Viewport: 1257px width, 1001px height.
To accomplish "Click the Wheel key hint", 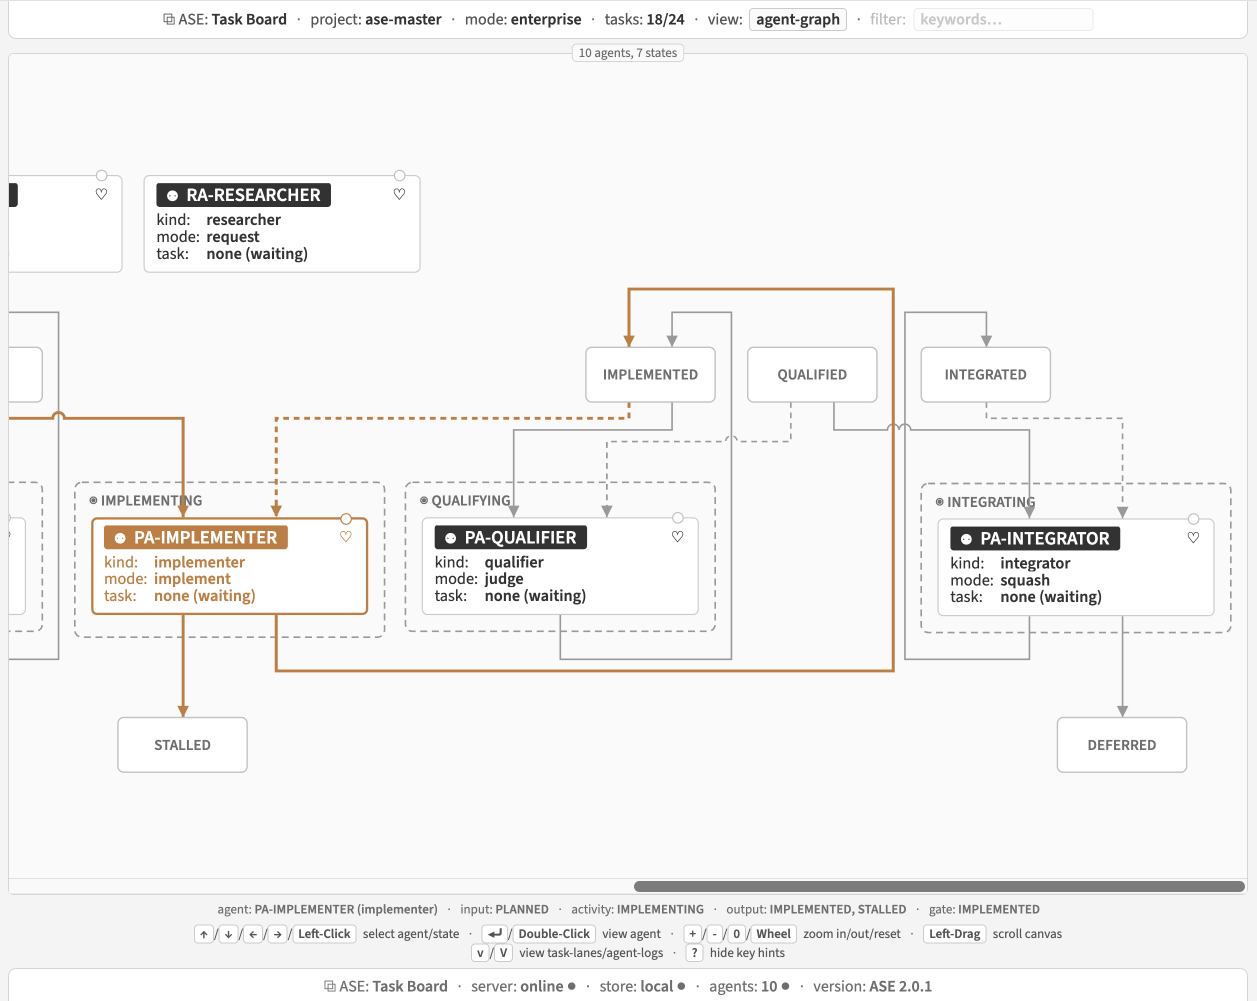I will [x=773, y=934].
